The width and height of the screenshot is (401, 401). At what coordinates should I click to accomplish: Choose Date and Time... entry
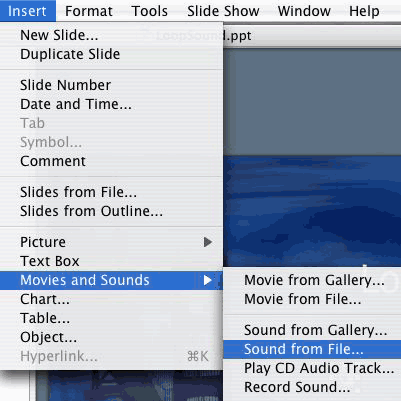(111, 104)
